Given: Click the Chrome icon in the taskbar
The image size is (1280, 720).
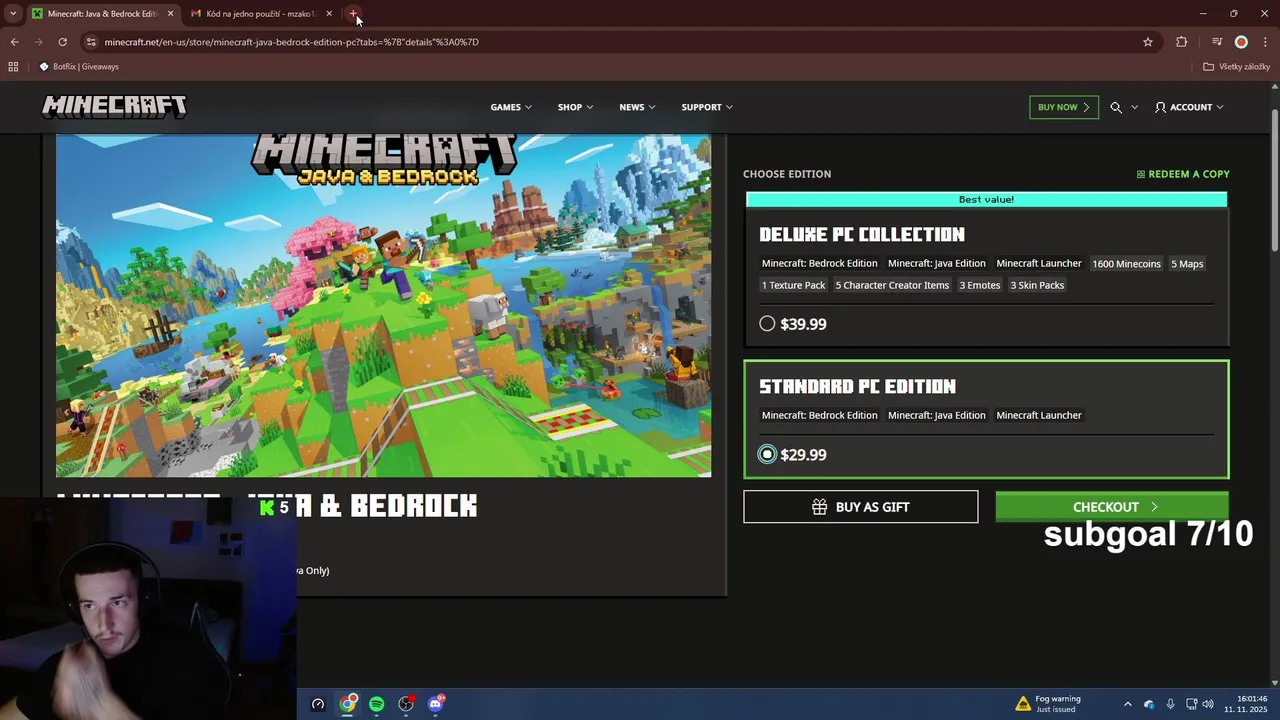Looking at the screenshot, I should (347, 704).
